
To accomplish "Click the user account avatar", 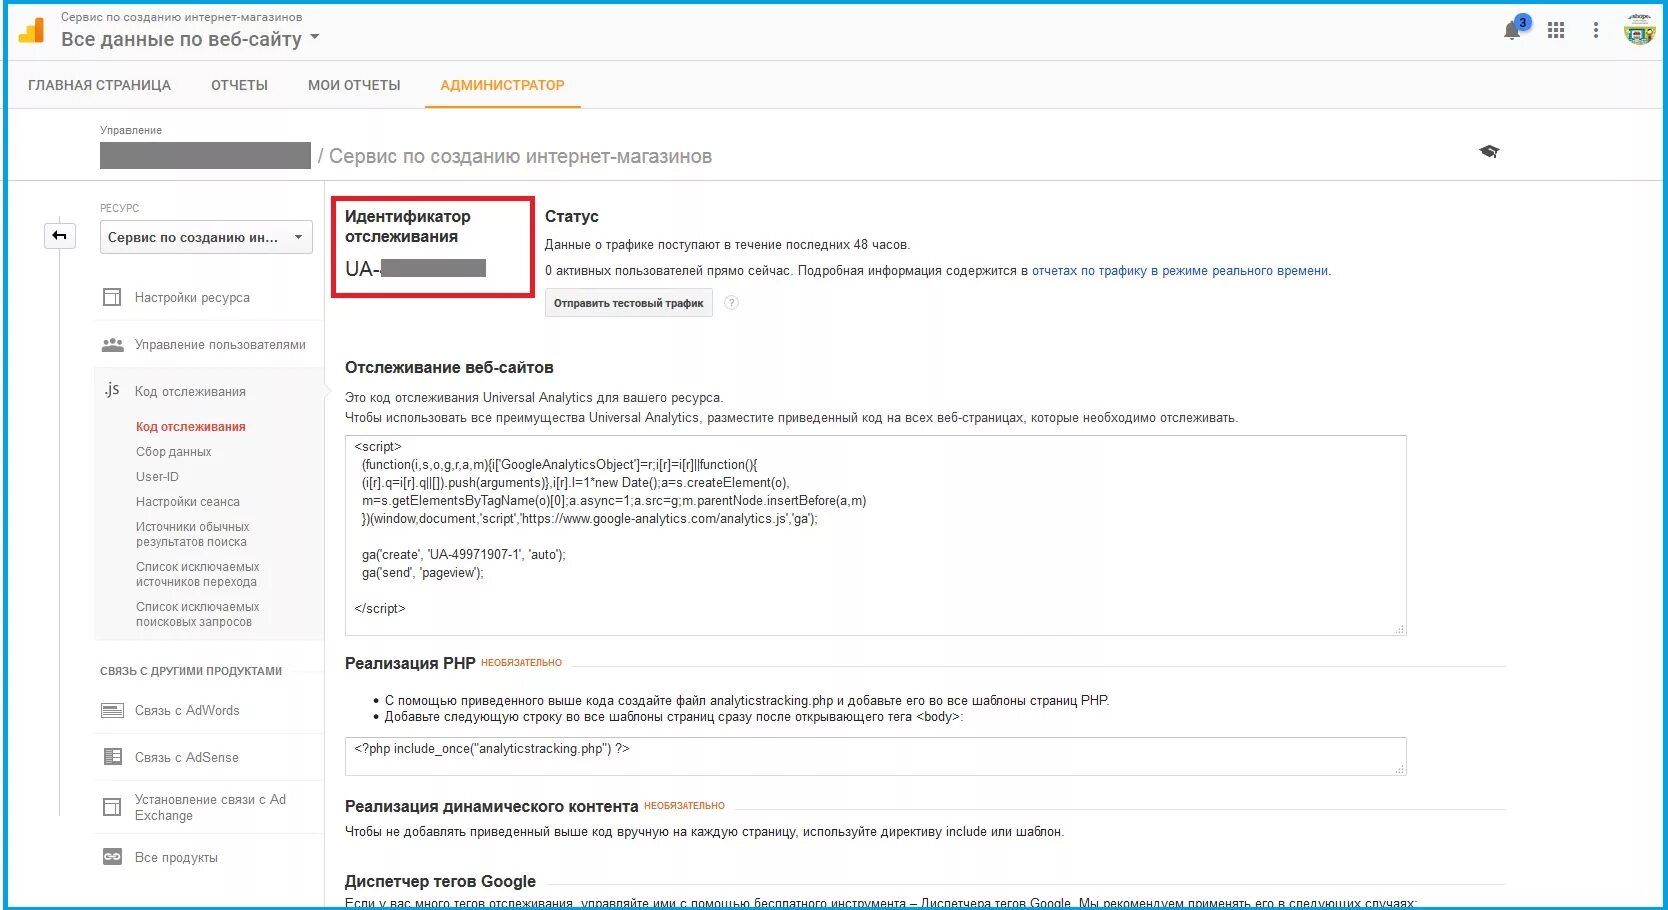I will click(1639, 30).
